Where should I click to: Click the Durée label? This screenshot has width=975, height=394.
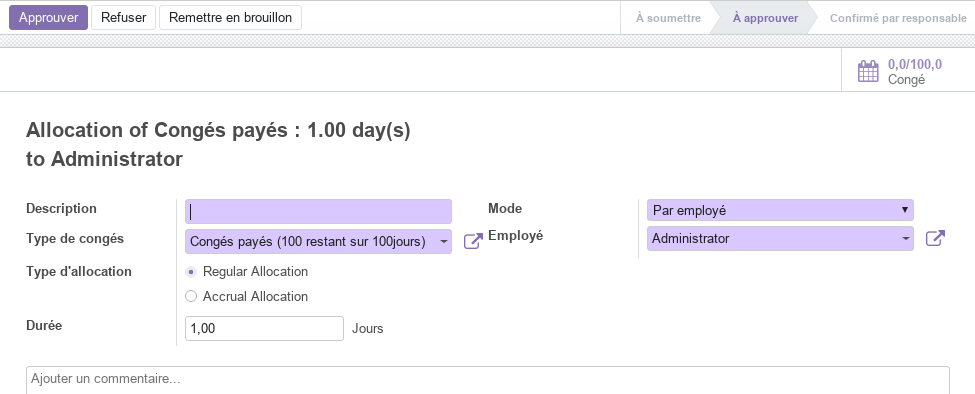(44, 325)
